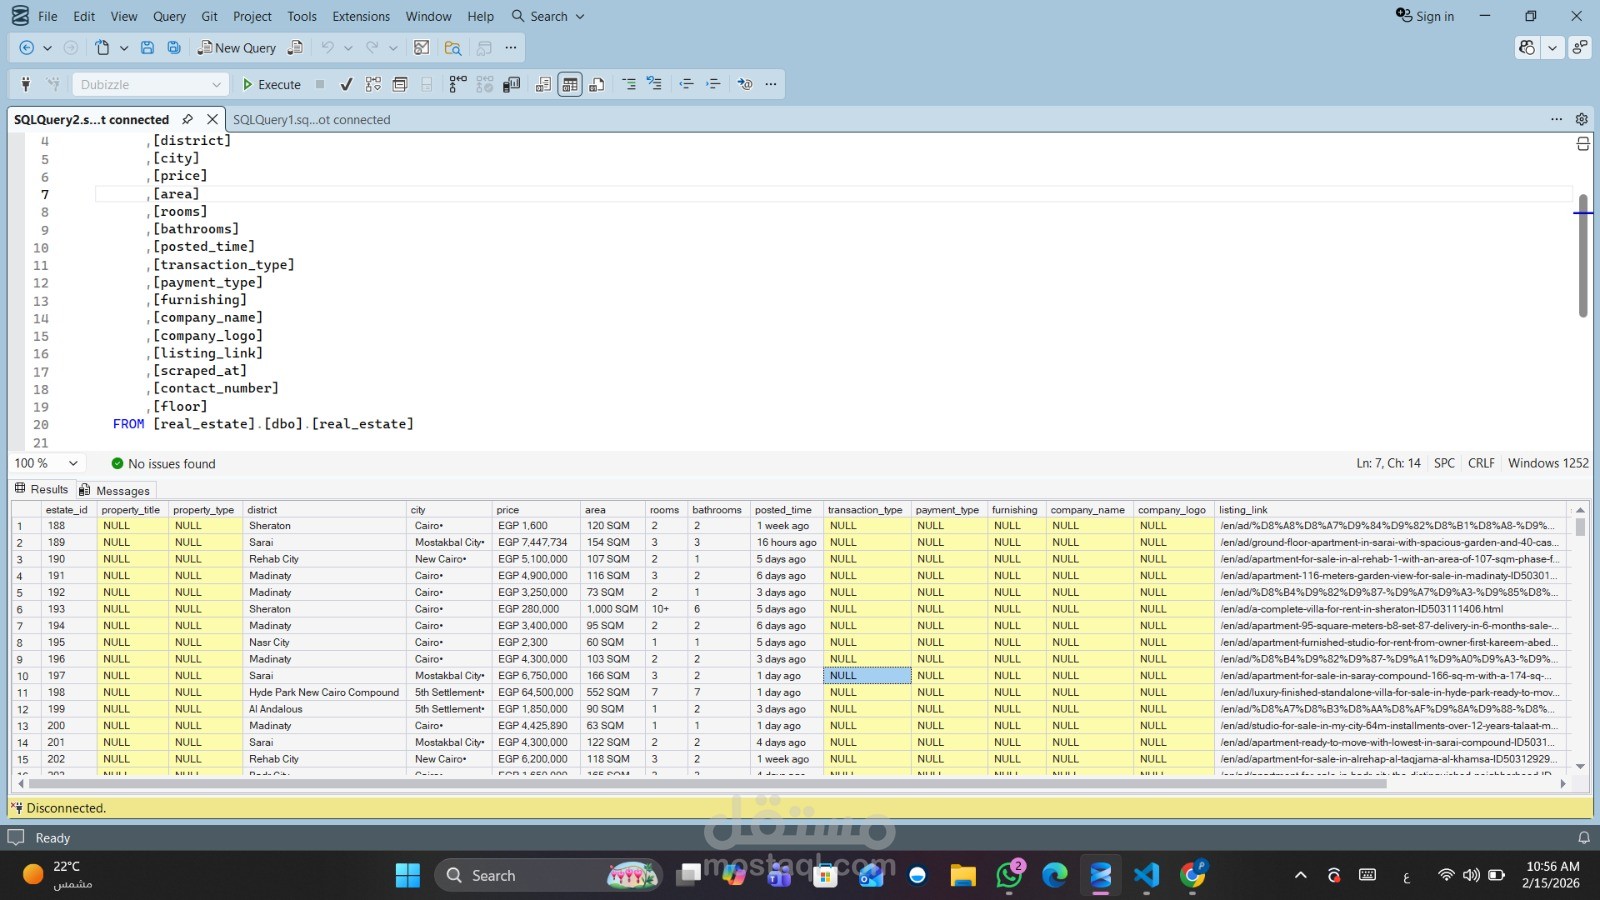Viewport: 1600px width, 900px height.
Task: Open the document tab list overflow
Action: pyautogui.click(x=1557, y=119)
